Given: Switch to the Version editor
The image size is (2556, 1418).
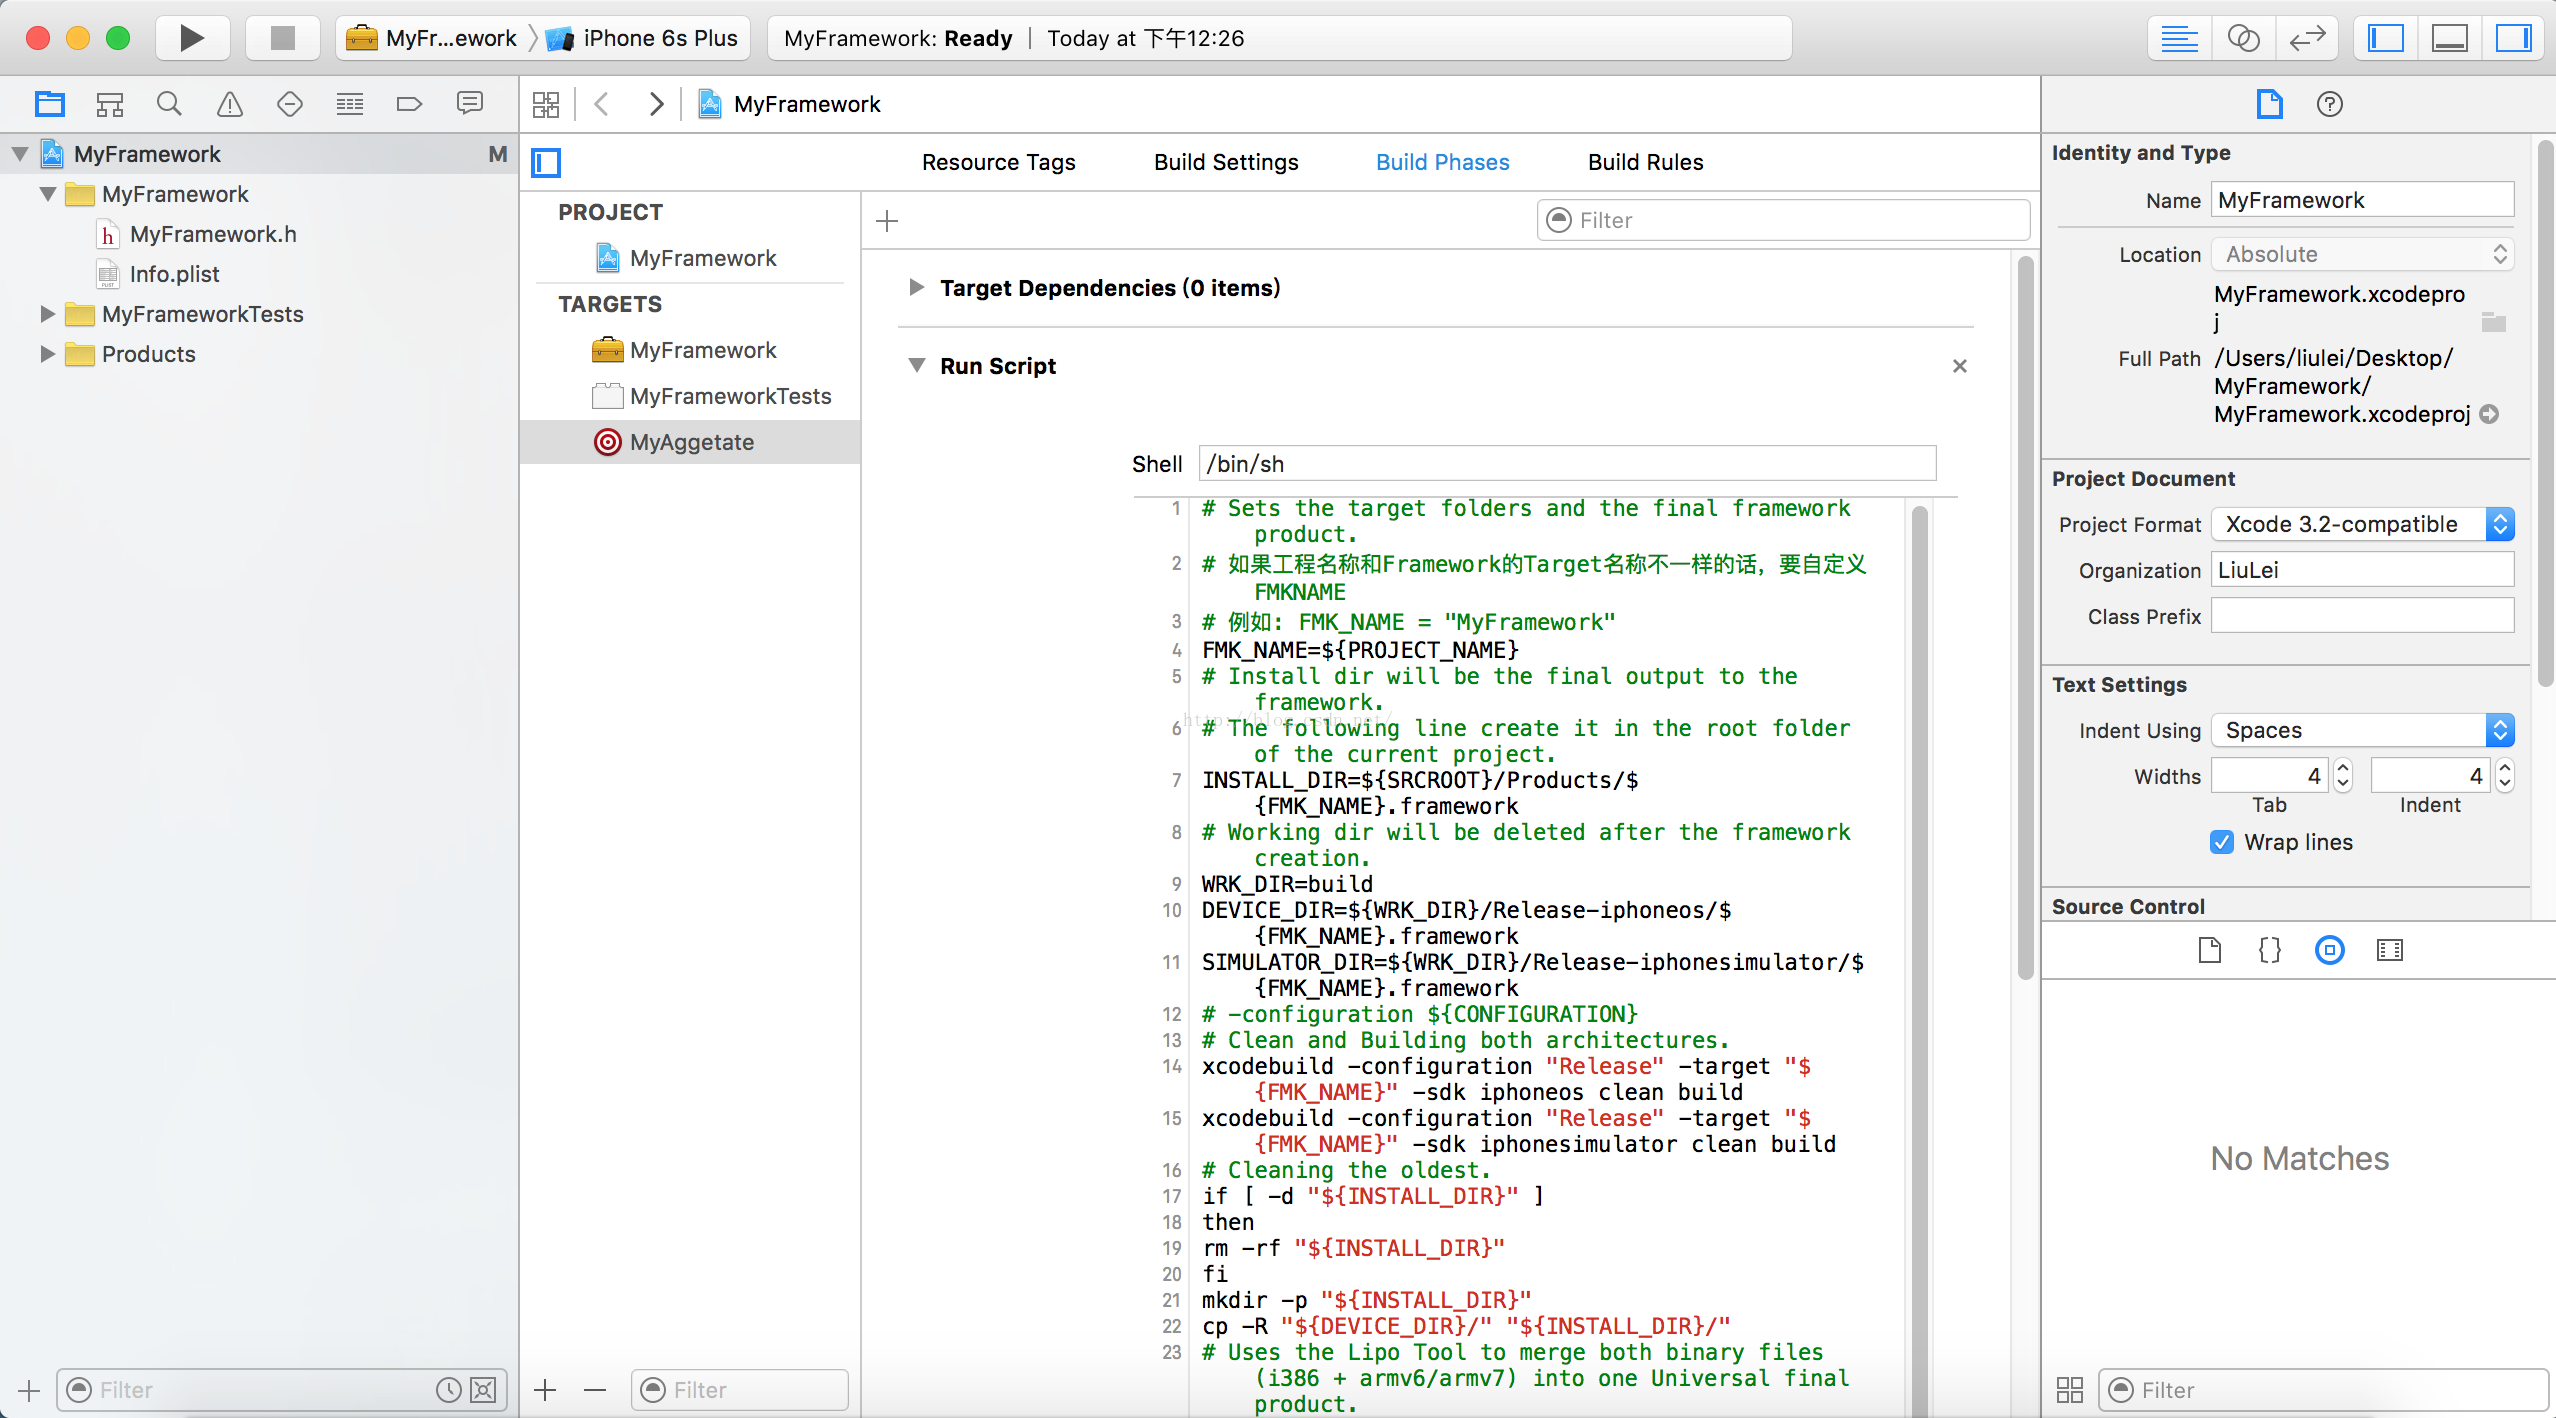Looking at the screenshot, I should pyautogui.click(x=2307, y=38).
